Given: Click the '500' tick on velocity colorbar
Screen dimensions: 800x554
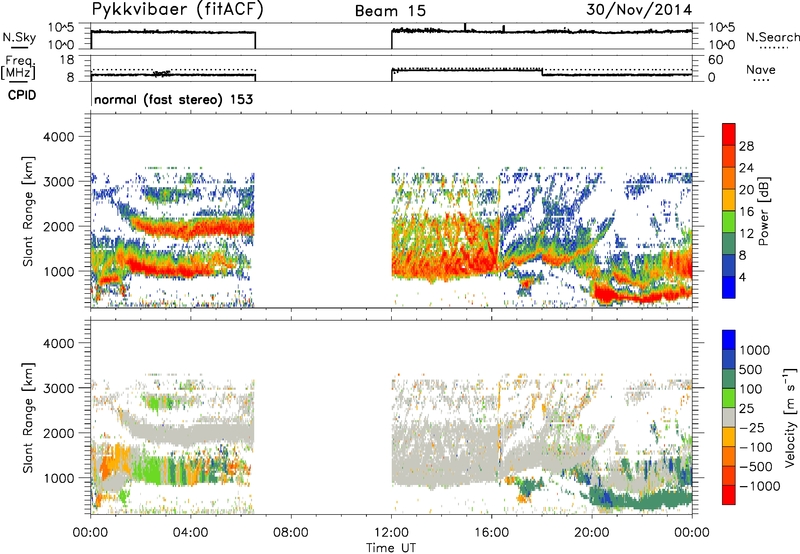Looking at the screenshot, I should click(x=751, y=370).
